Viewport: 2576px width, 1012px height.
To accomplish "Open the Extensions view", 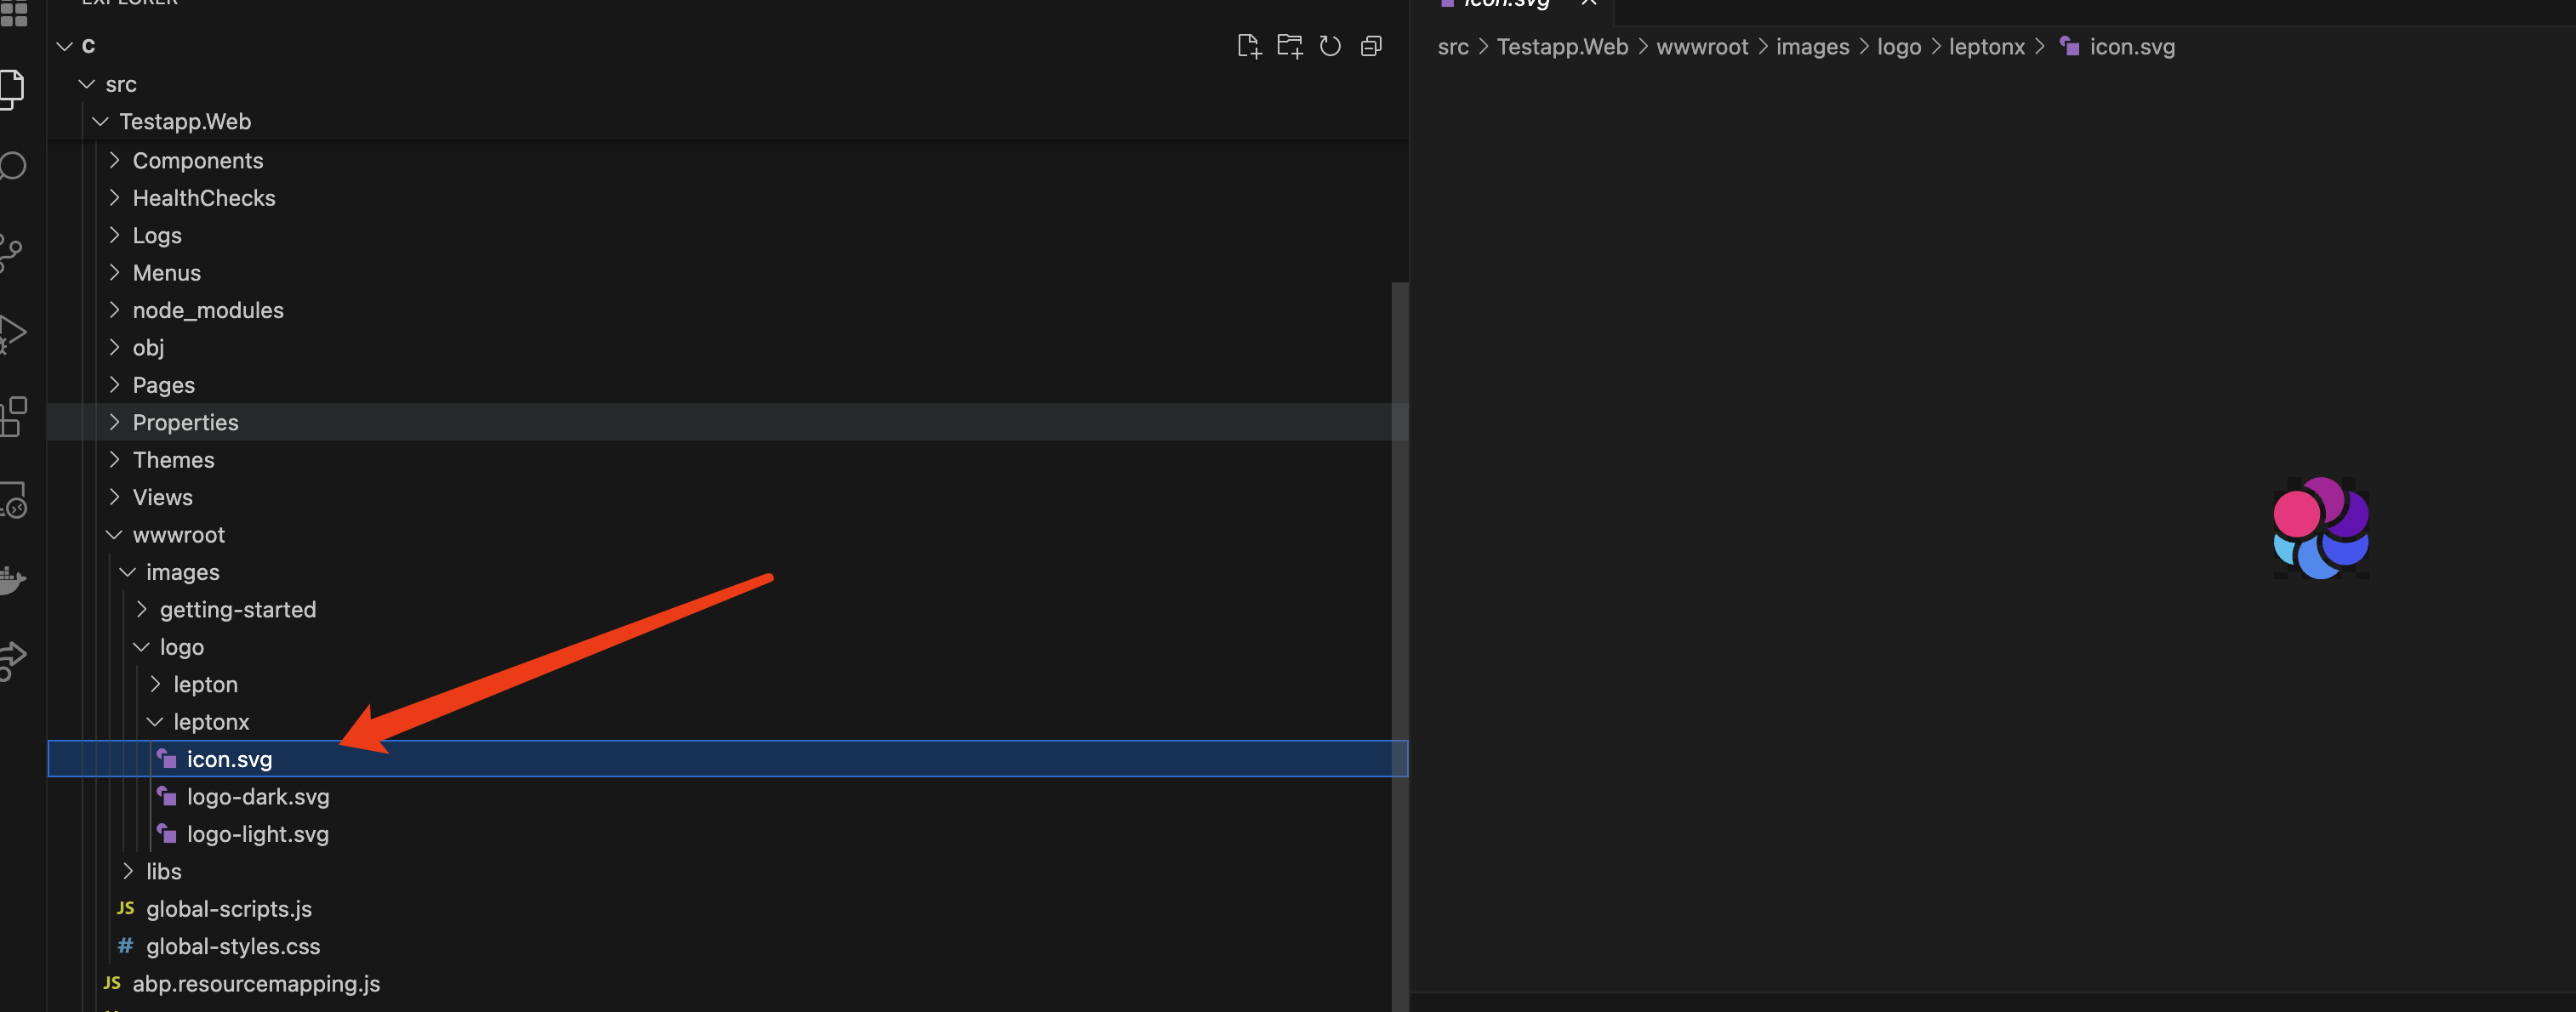I will (13, 416).
